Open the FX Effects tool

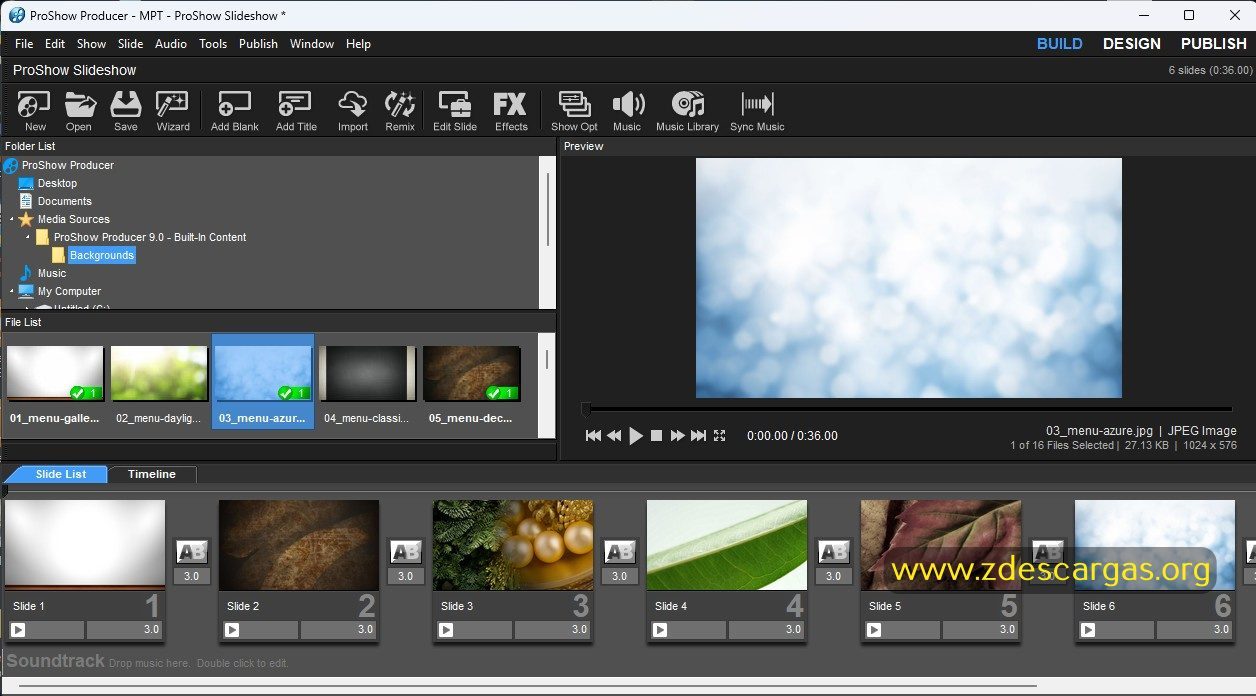tap(511, 111)
